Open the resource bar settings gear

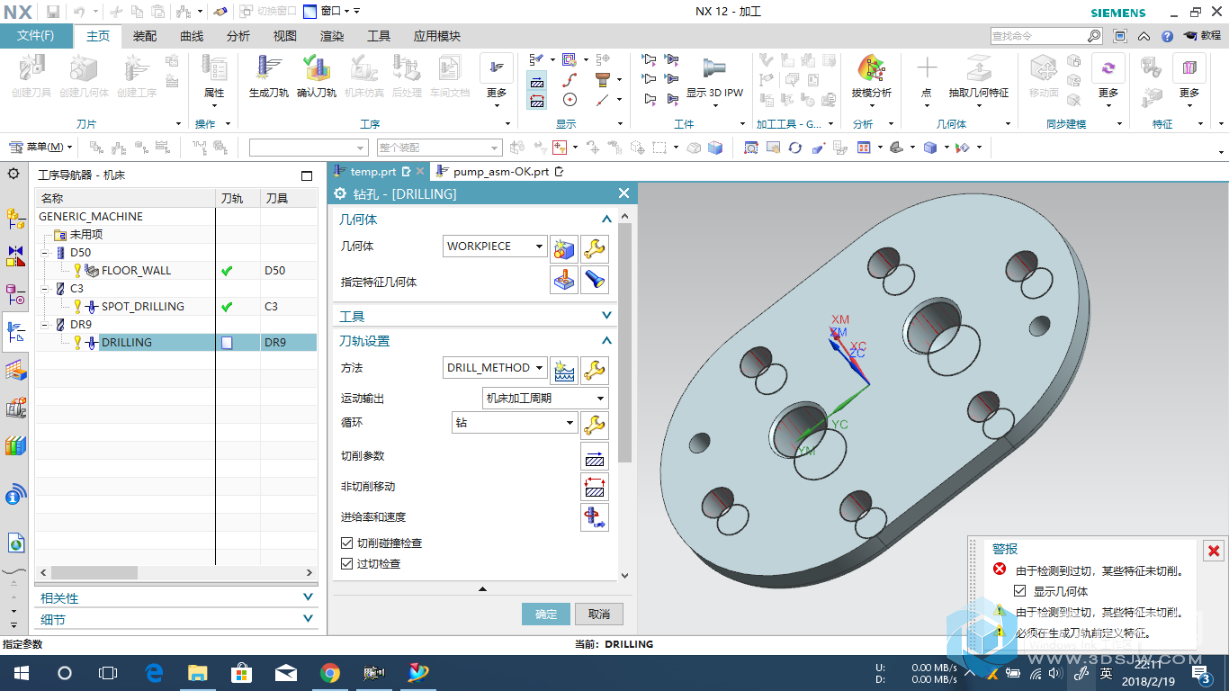[13, 173]
